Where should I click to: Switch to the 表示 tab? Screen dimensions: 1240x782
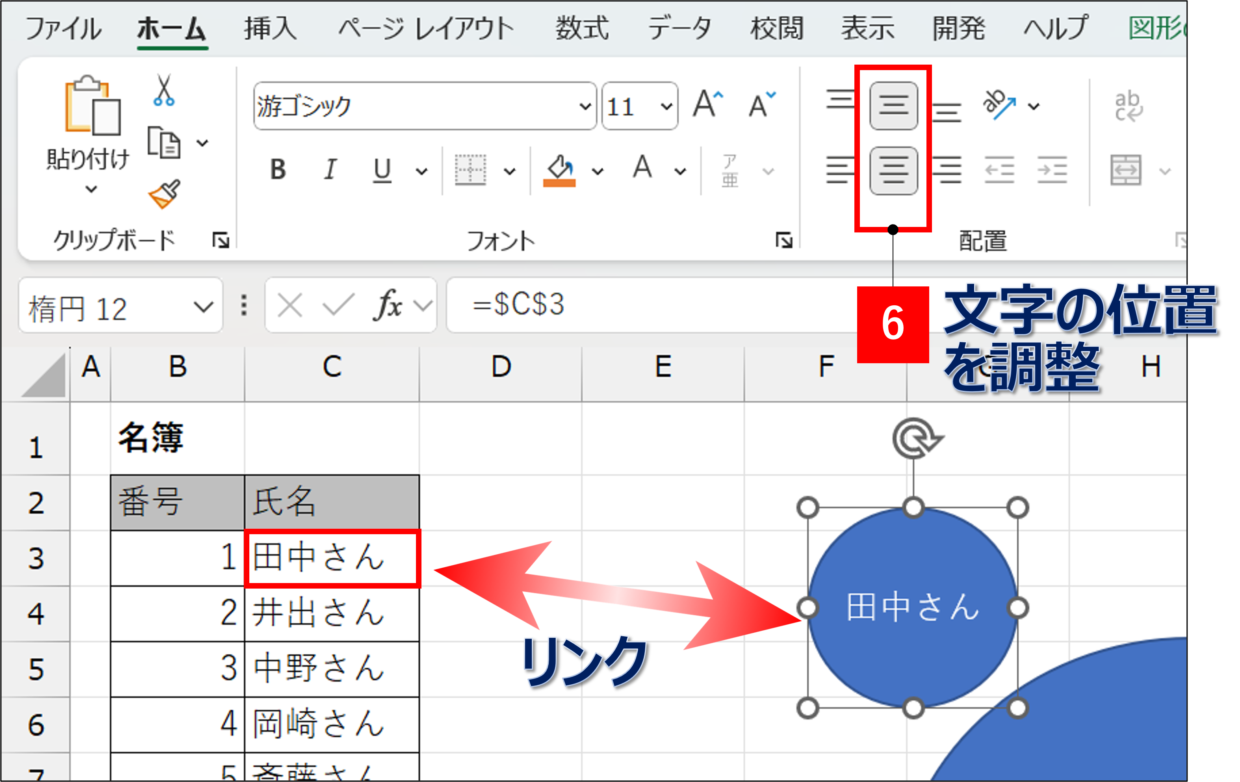coord(868,28)
